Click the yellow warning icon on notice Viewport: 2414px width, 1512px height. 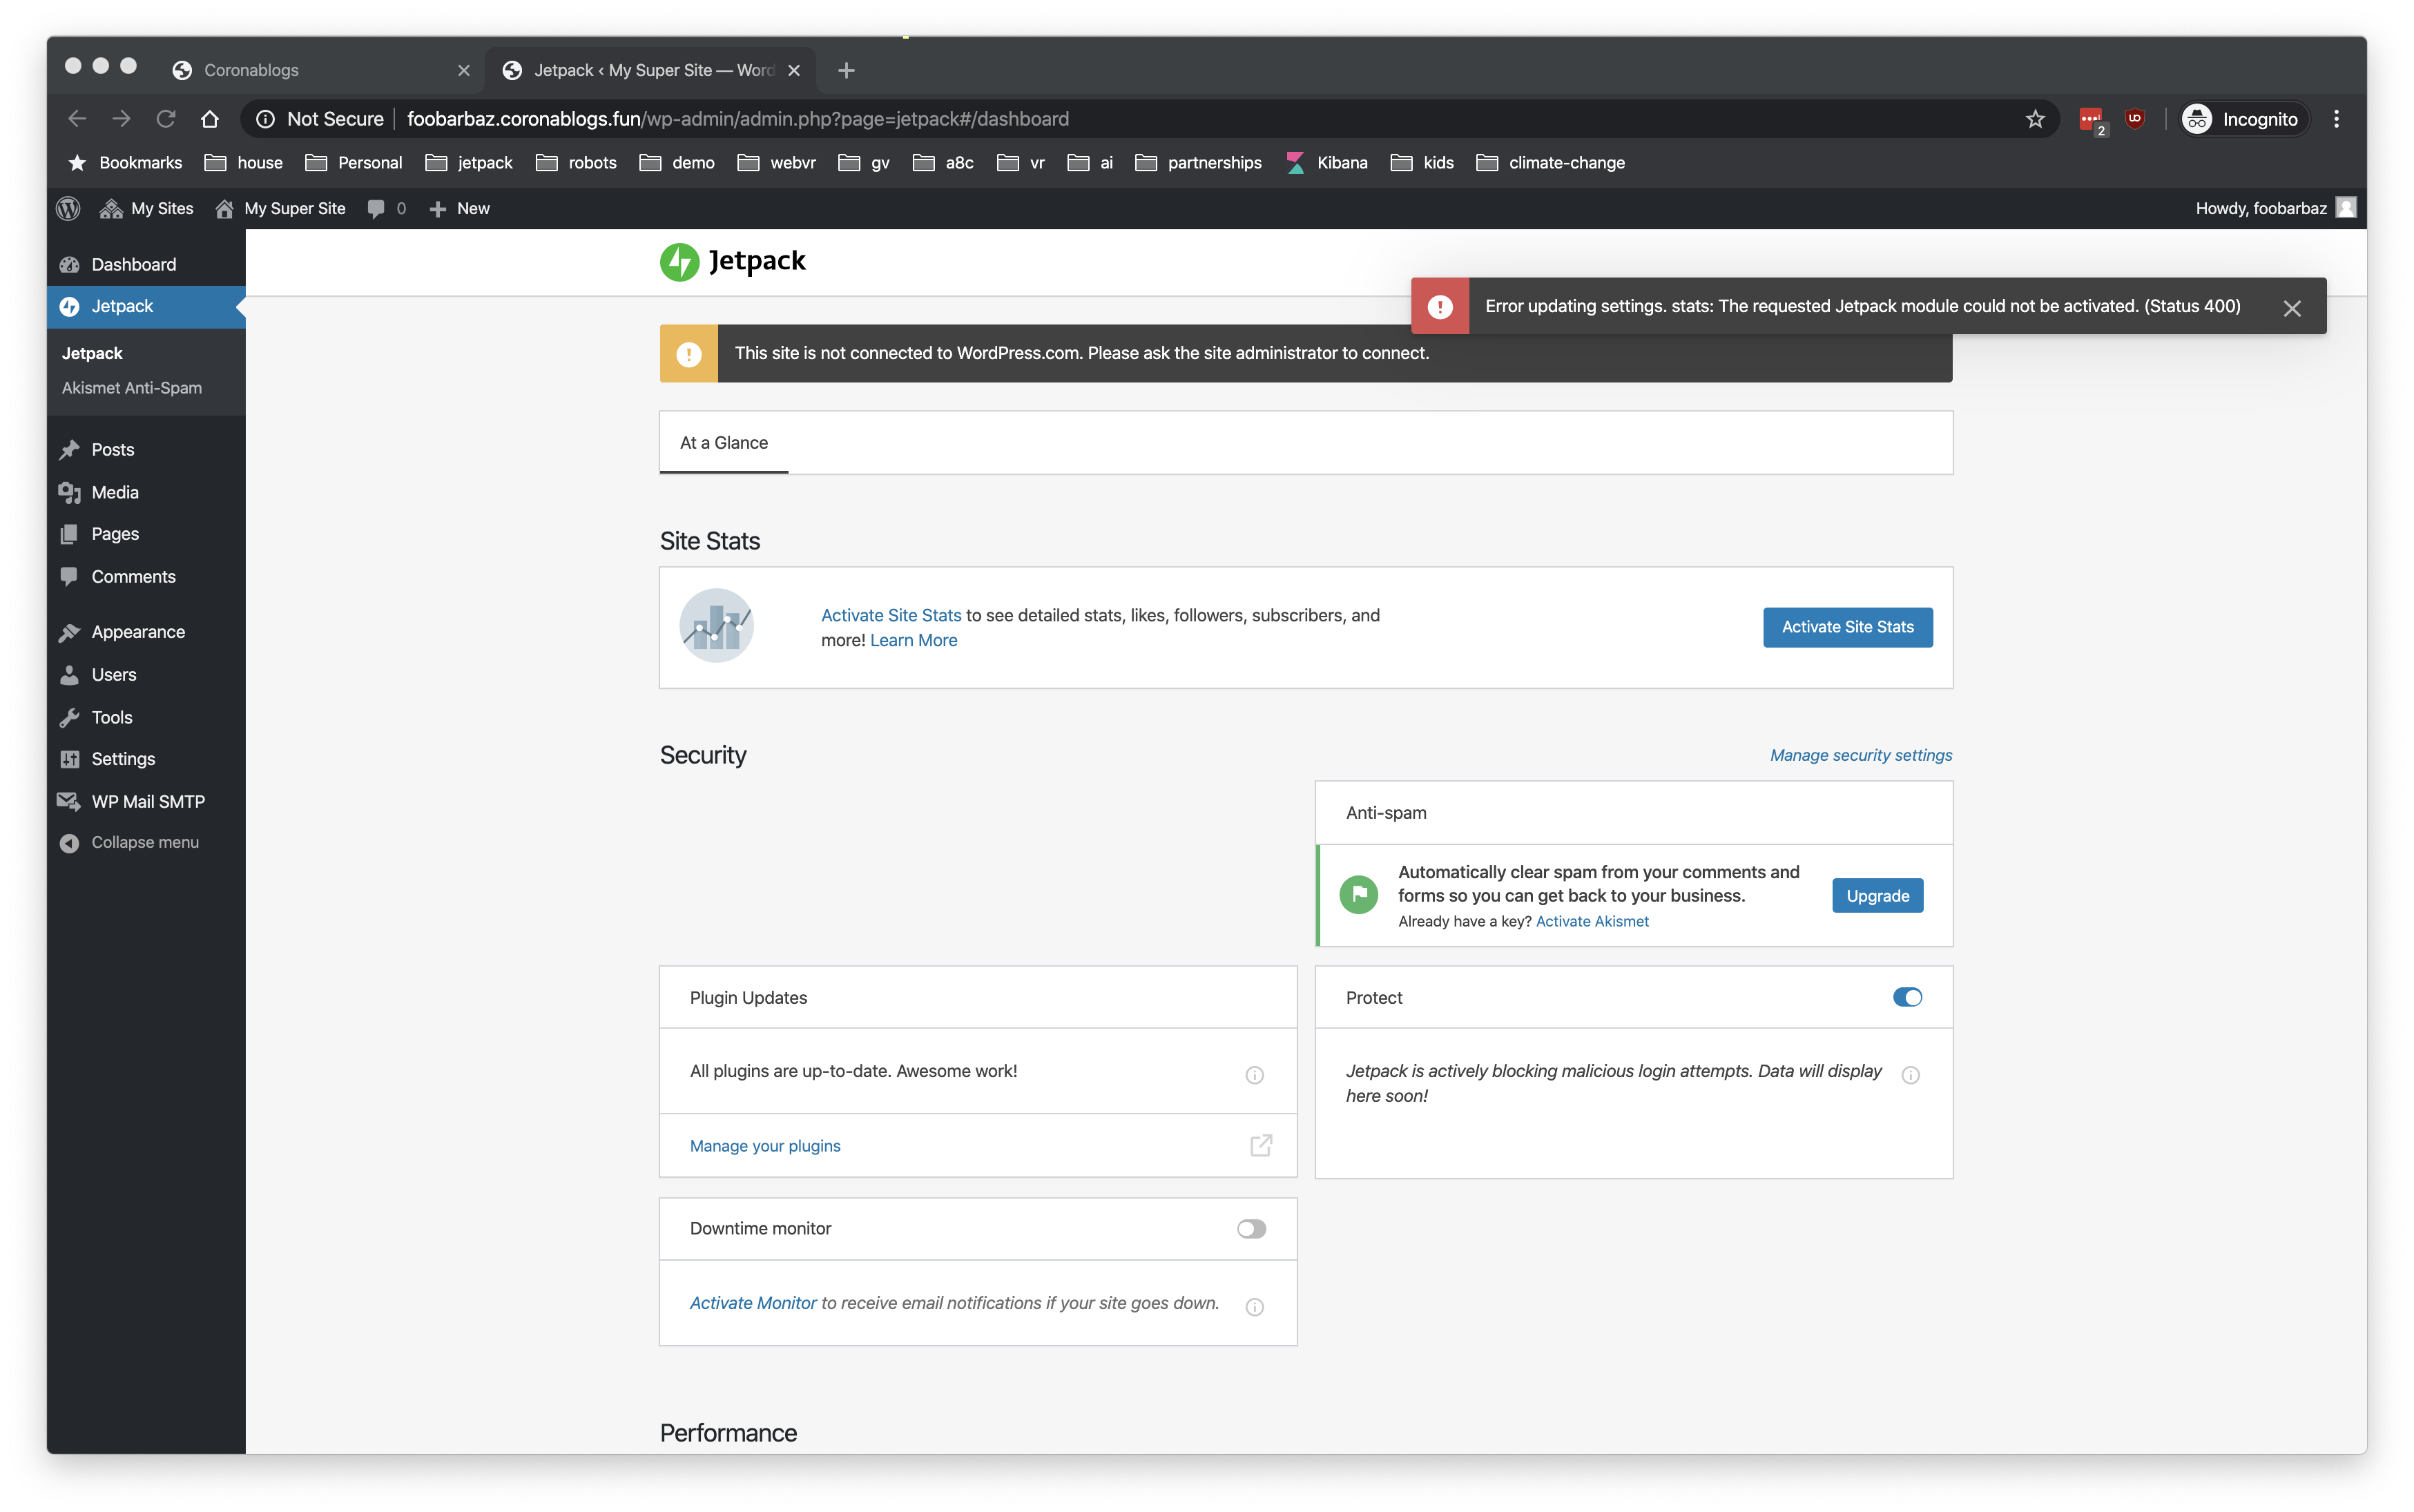click(x=689, y=354)
